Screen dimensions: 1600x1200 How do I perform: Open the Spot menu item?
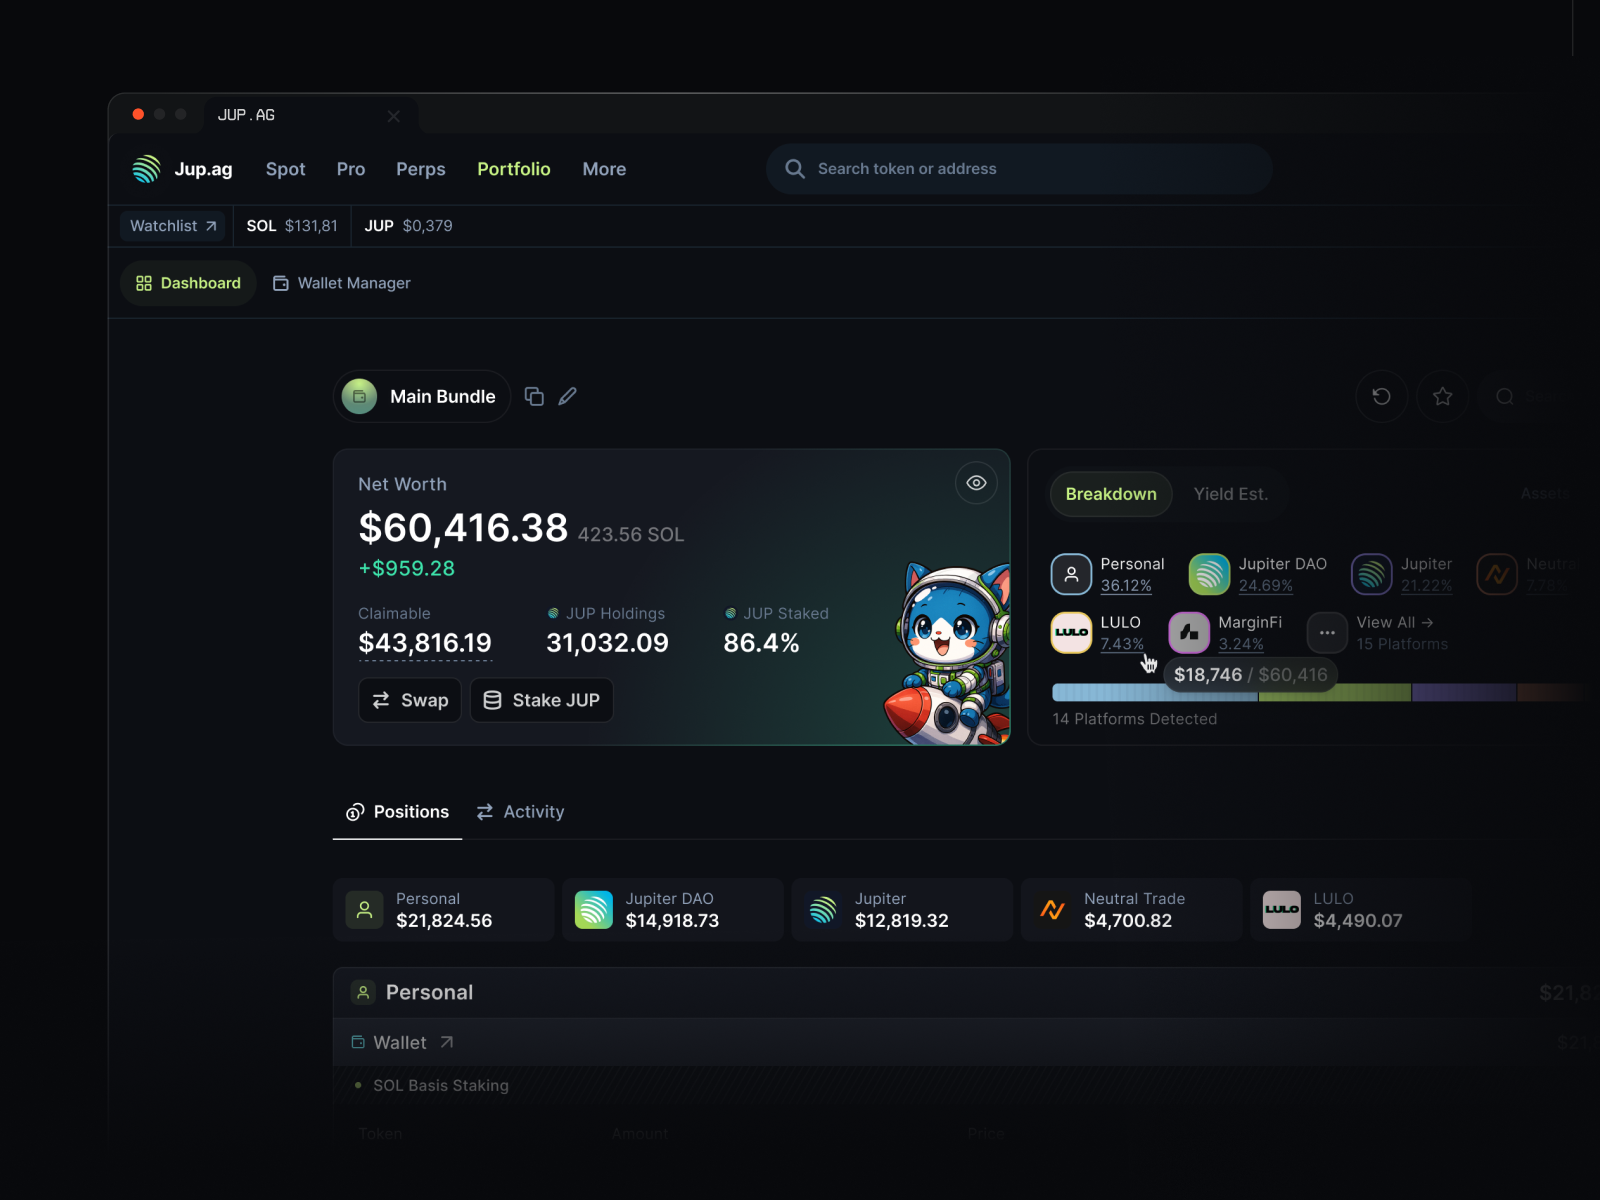(285, 169)
